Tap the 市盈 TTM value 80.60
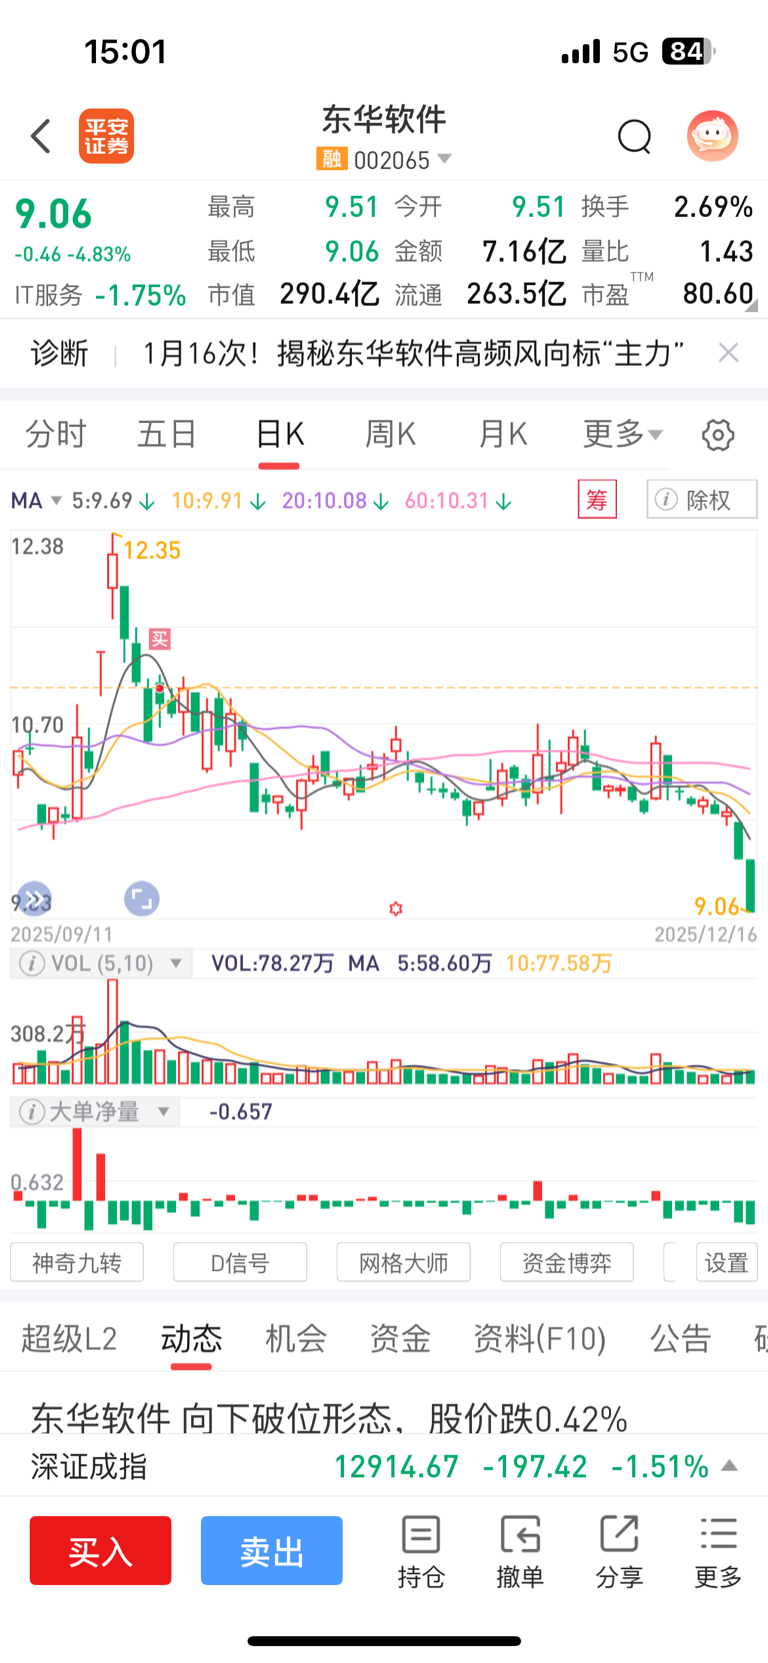This screenshot has width=768, height=1663. pos(718,294)
